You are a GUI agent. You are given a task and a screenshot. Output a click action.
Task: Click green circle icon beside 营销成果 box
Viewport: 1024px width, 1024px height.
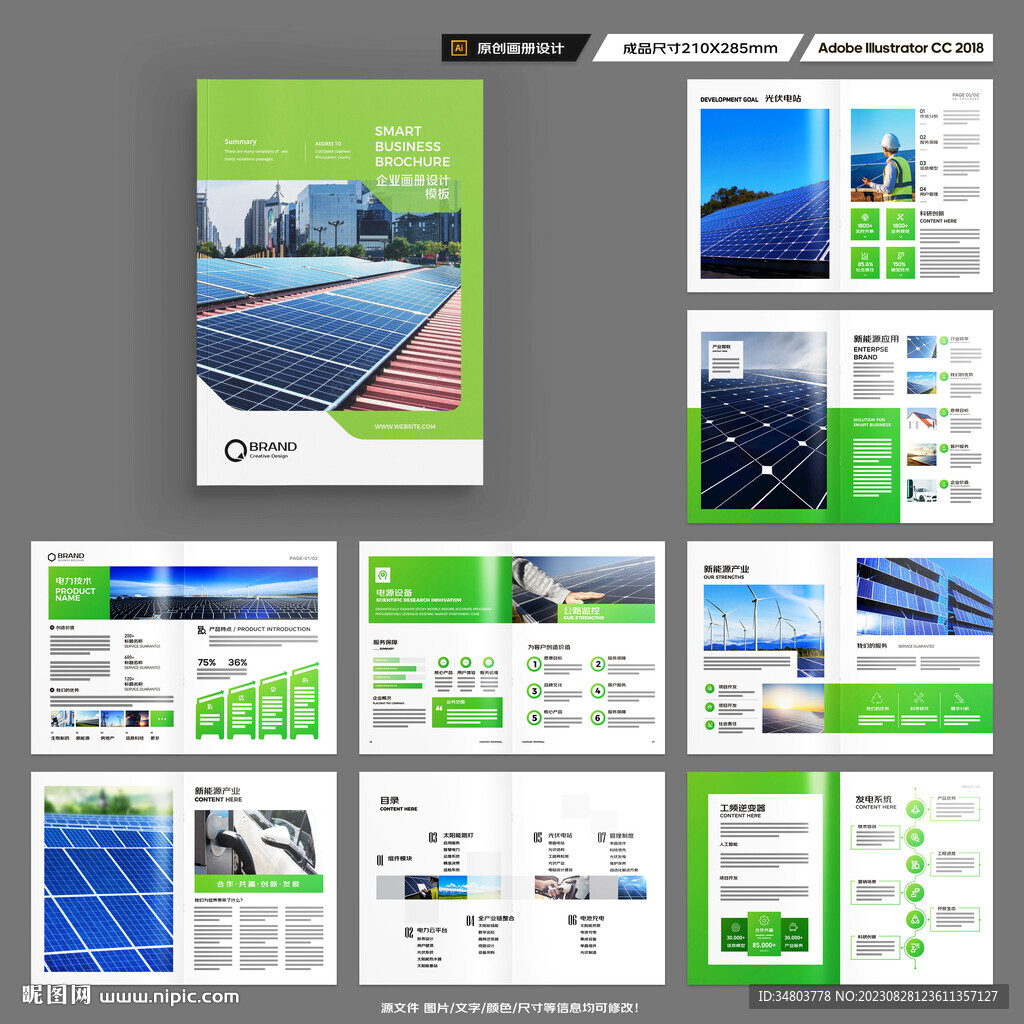[x=915, y=892]
